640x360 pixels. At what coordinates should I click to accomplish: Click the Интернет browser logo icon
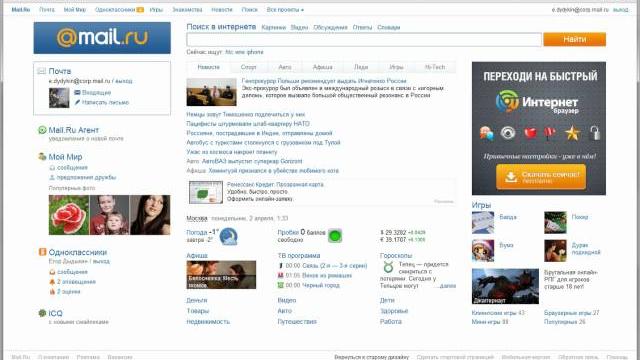tap(507, 101)
